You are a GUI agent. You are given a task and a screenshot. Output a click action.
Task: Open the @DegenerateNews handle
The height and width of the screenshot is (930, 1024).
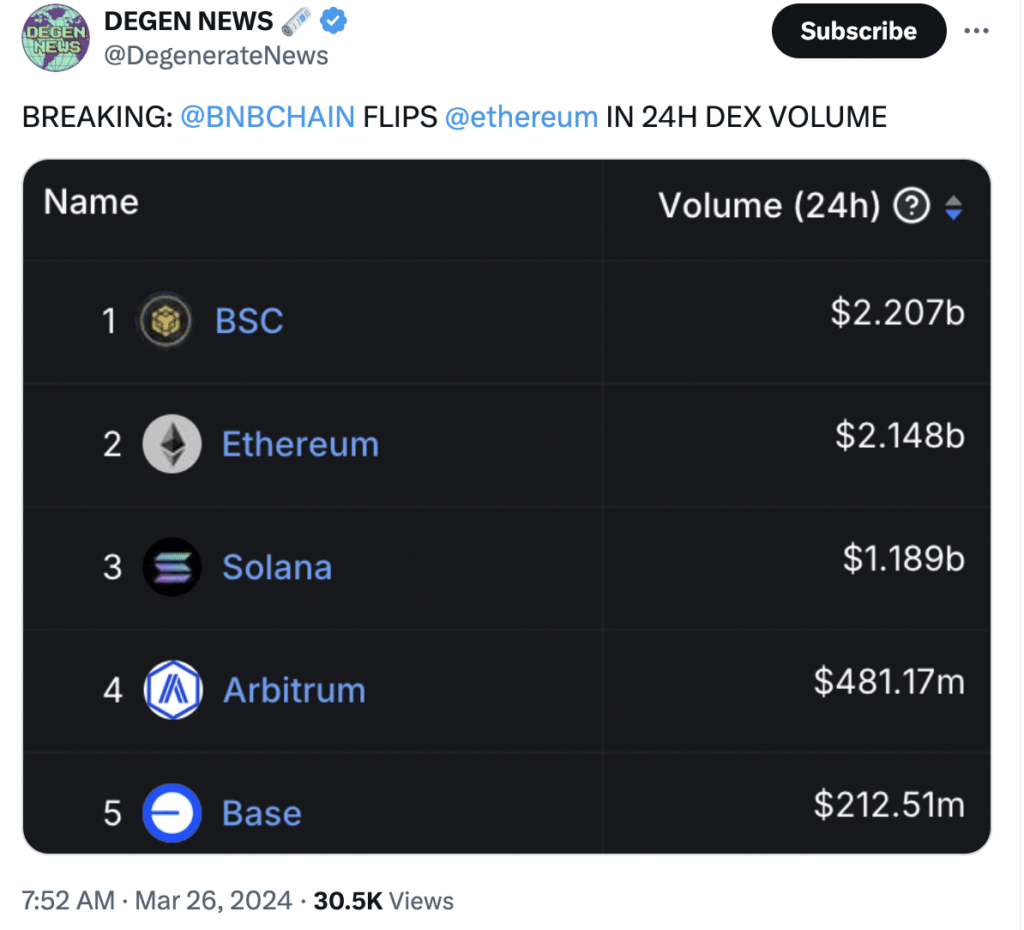click(x=216, y=56)
